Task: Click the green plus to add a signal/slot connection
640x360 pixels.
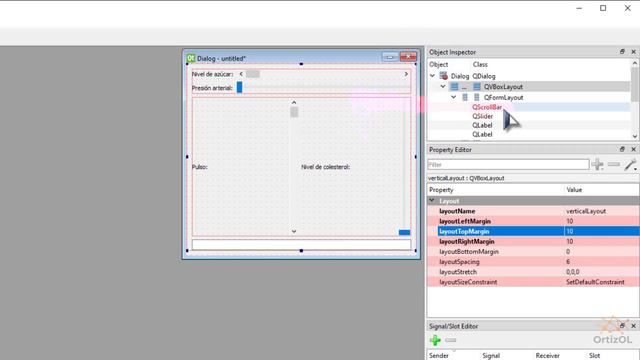Action: pyautogui.click(x=435, y=340)
